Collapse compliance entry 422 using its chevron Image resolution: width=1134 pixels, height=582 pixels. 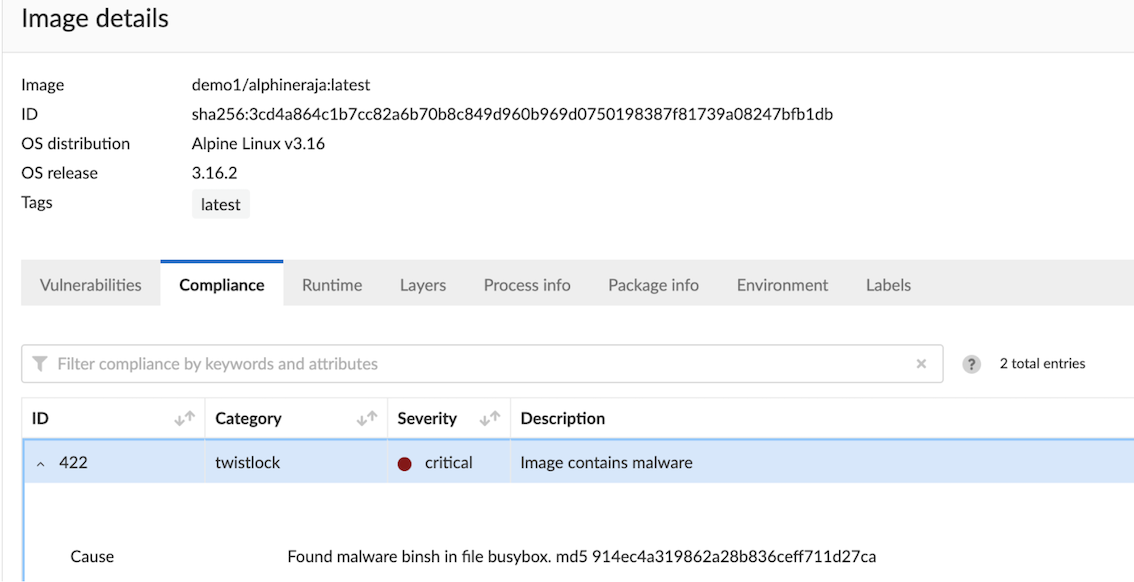(x=38, y=462)
